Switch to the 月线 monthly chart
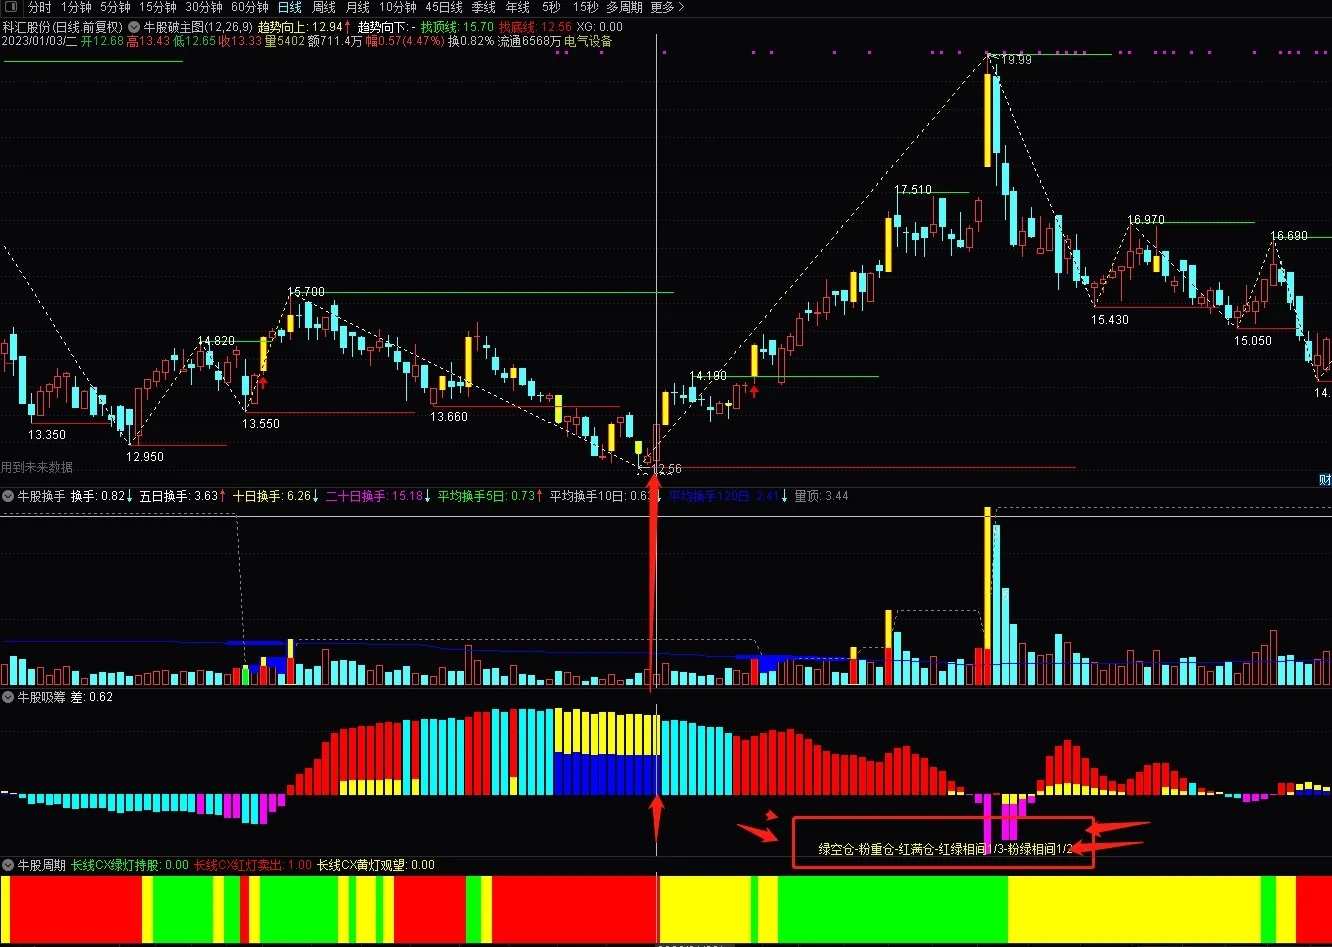This screenshot has height=947, width=1332. 358,7
